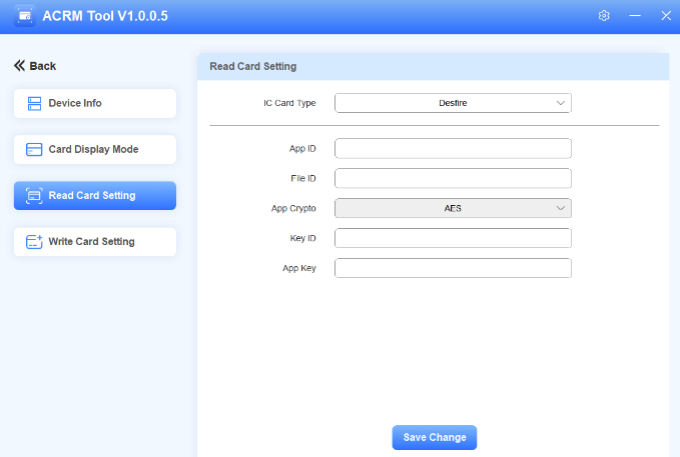Focus the App ID input field
The image size is (680, 457).
point(453,149)
